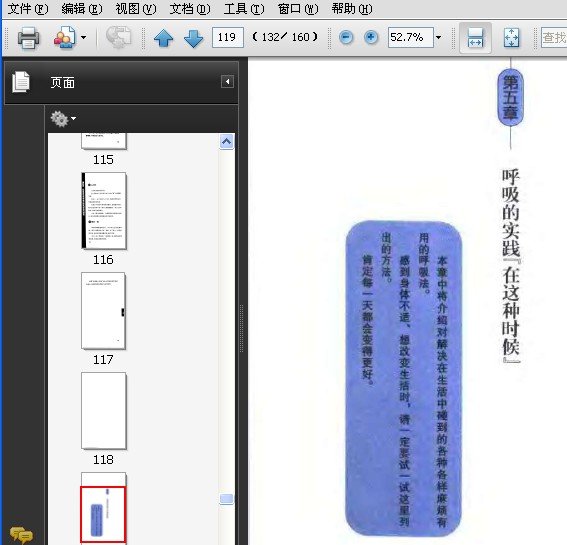567x545 pixels.
Task: Select the page 116 thumbnail
Action: pyautogui.click(x=104, y=211)
